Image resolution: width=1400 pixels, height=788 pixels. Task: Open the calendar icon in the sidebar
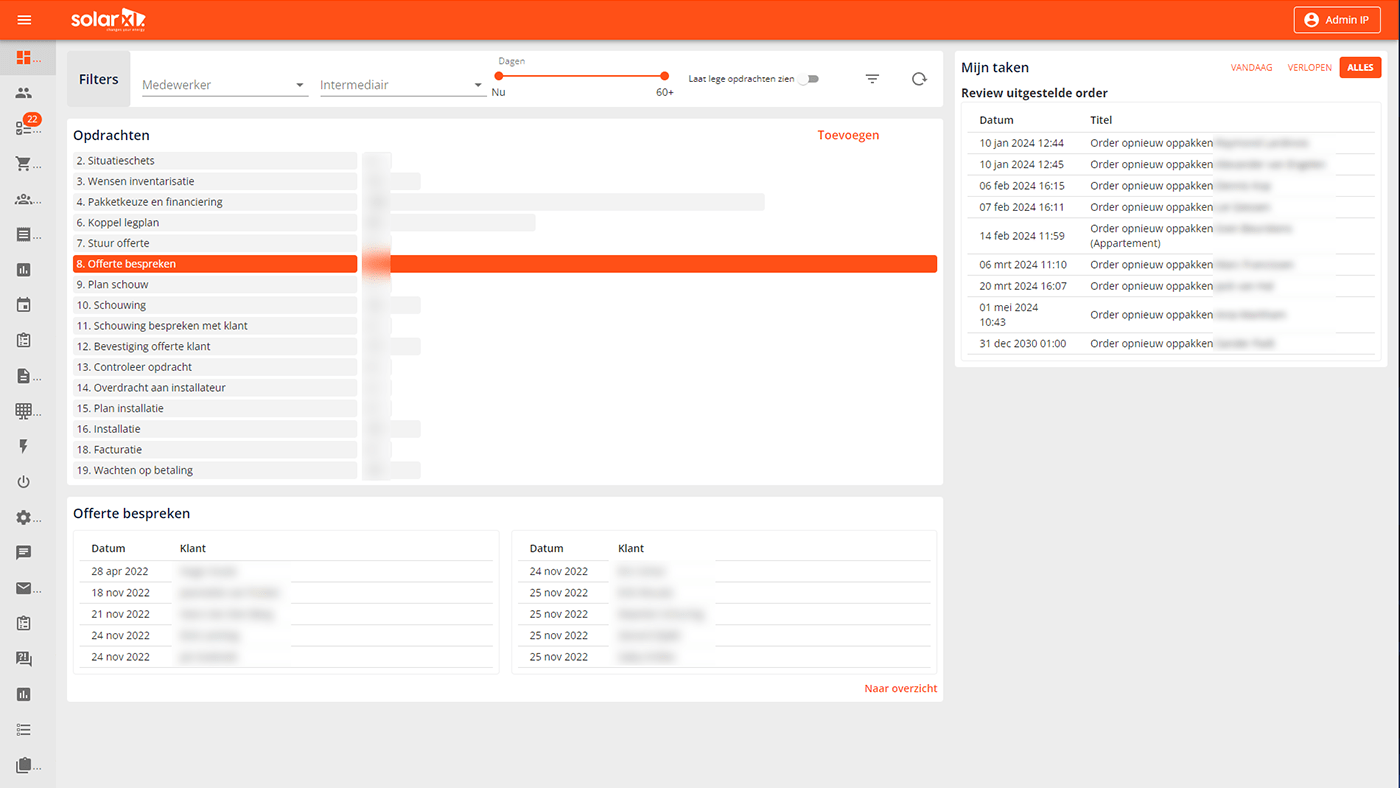[24, 305]
